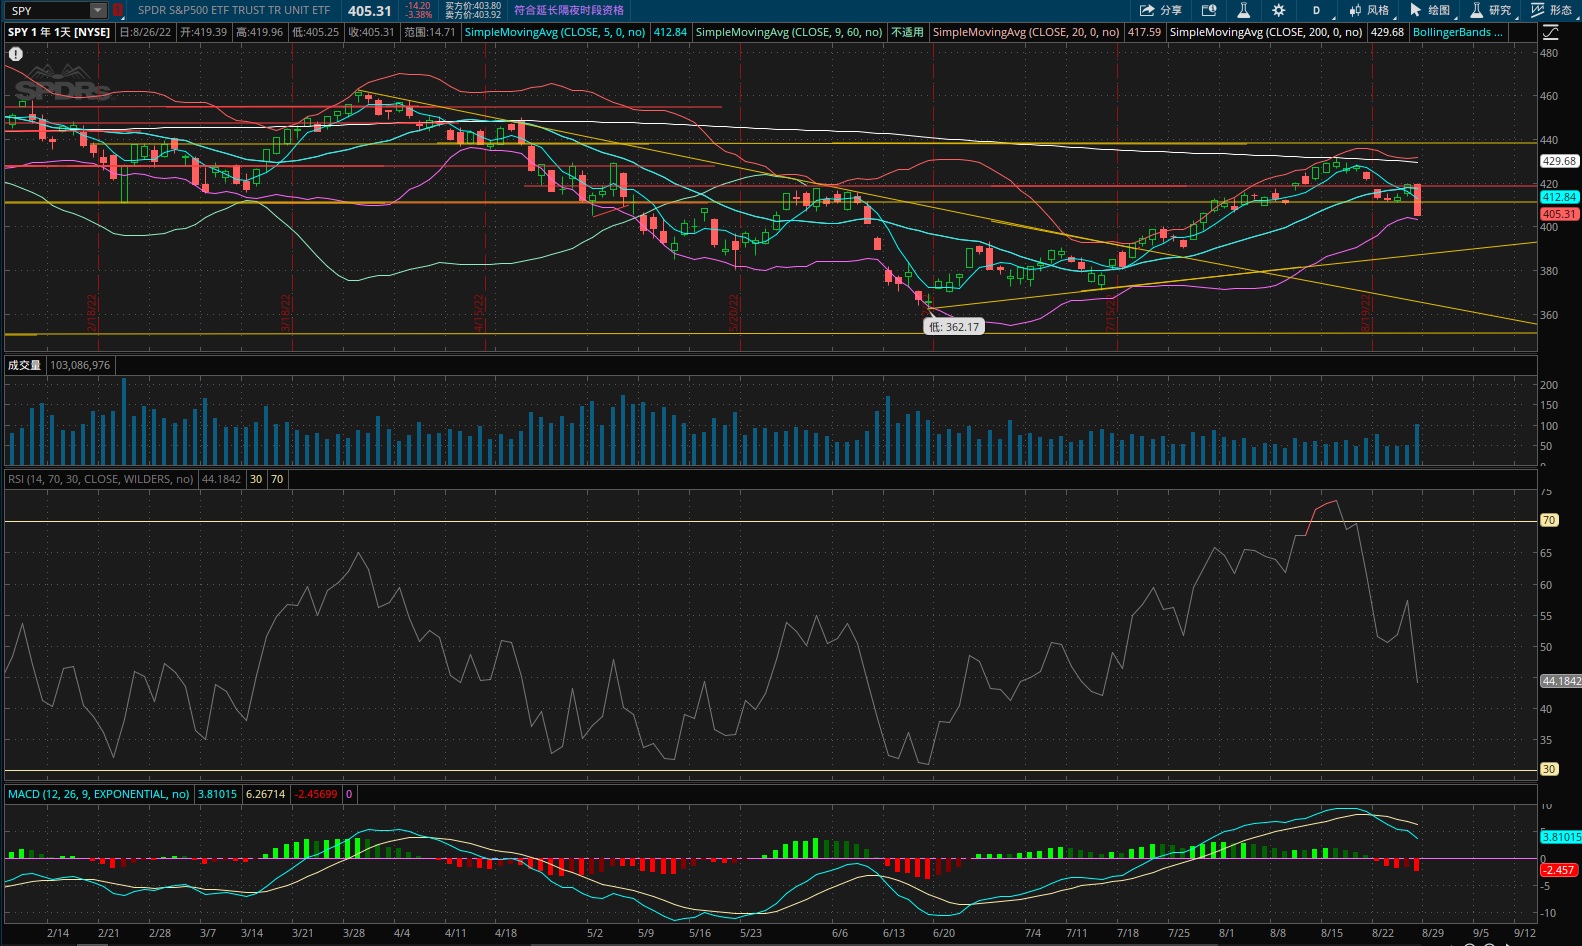
Task: Click the 符合延长隔夜时段资格 link
Action: point(569,10)
